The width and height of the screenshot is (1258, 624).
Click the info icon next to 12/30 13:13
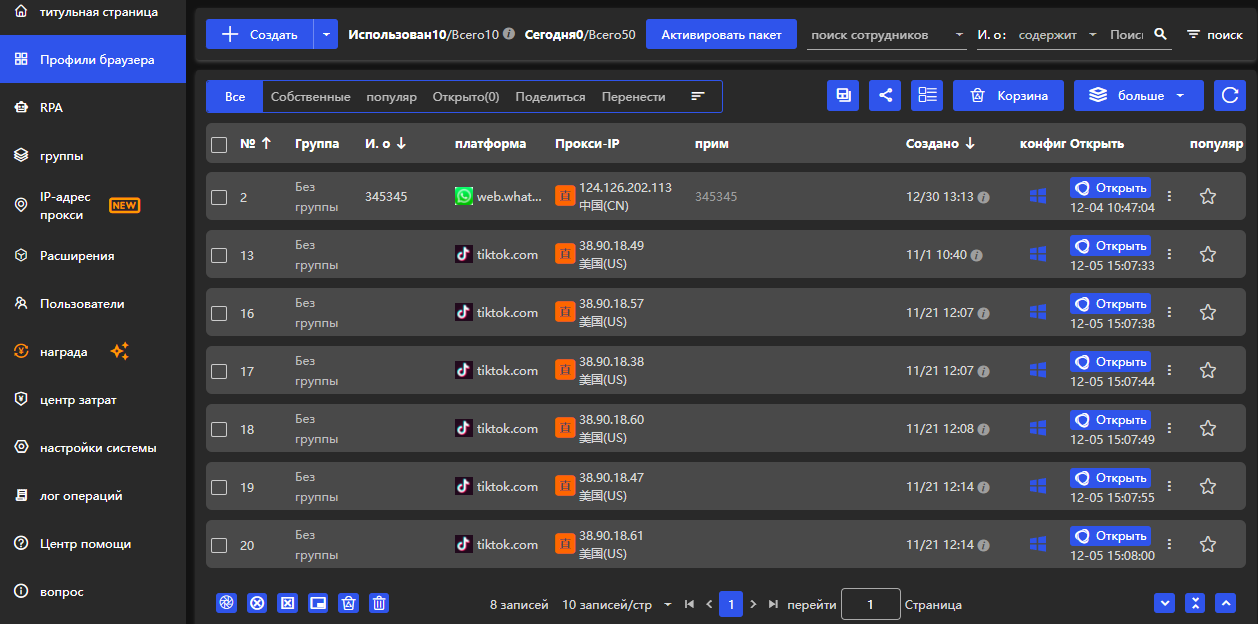[983, 198]
